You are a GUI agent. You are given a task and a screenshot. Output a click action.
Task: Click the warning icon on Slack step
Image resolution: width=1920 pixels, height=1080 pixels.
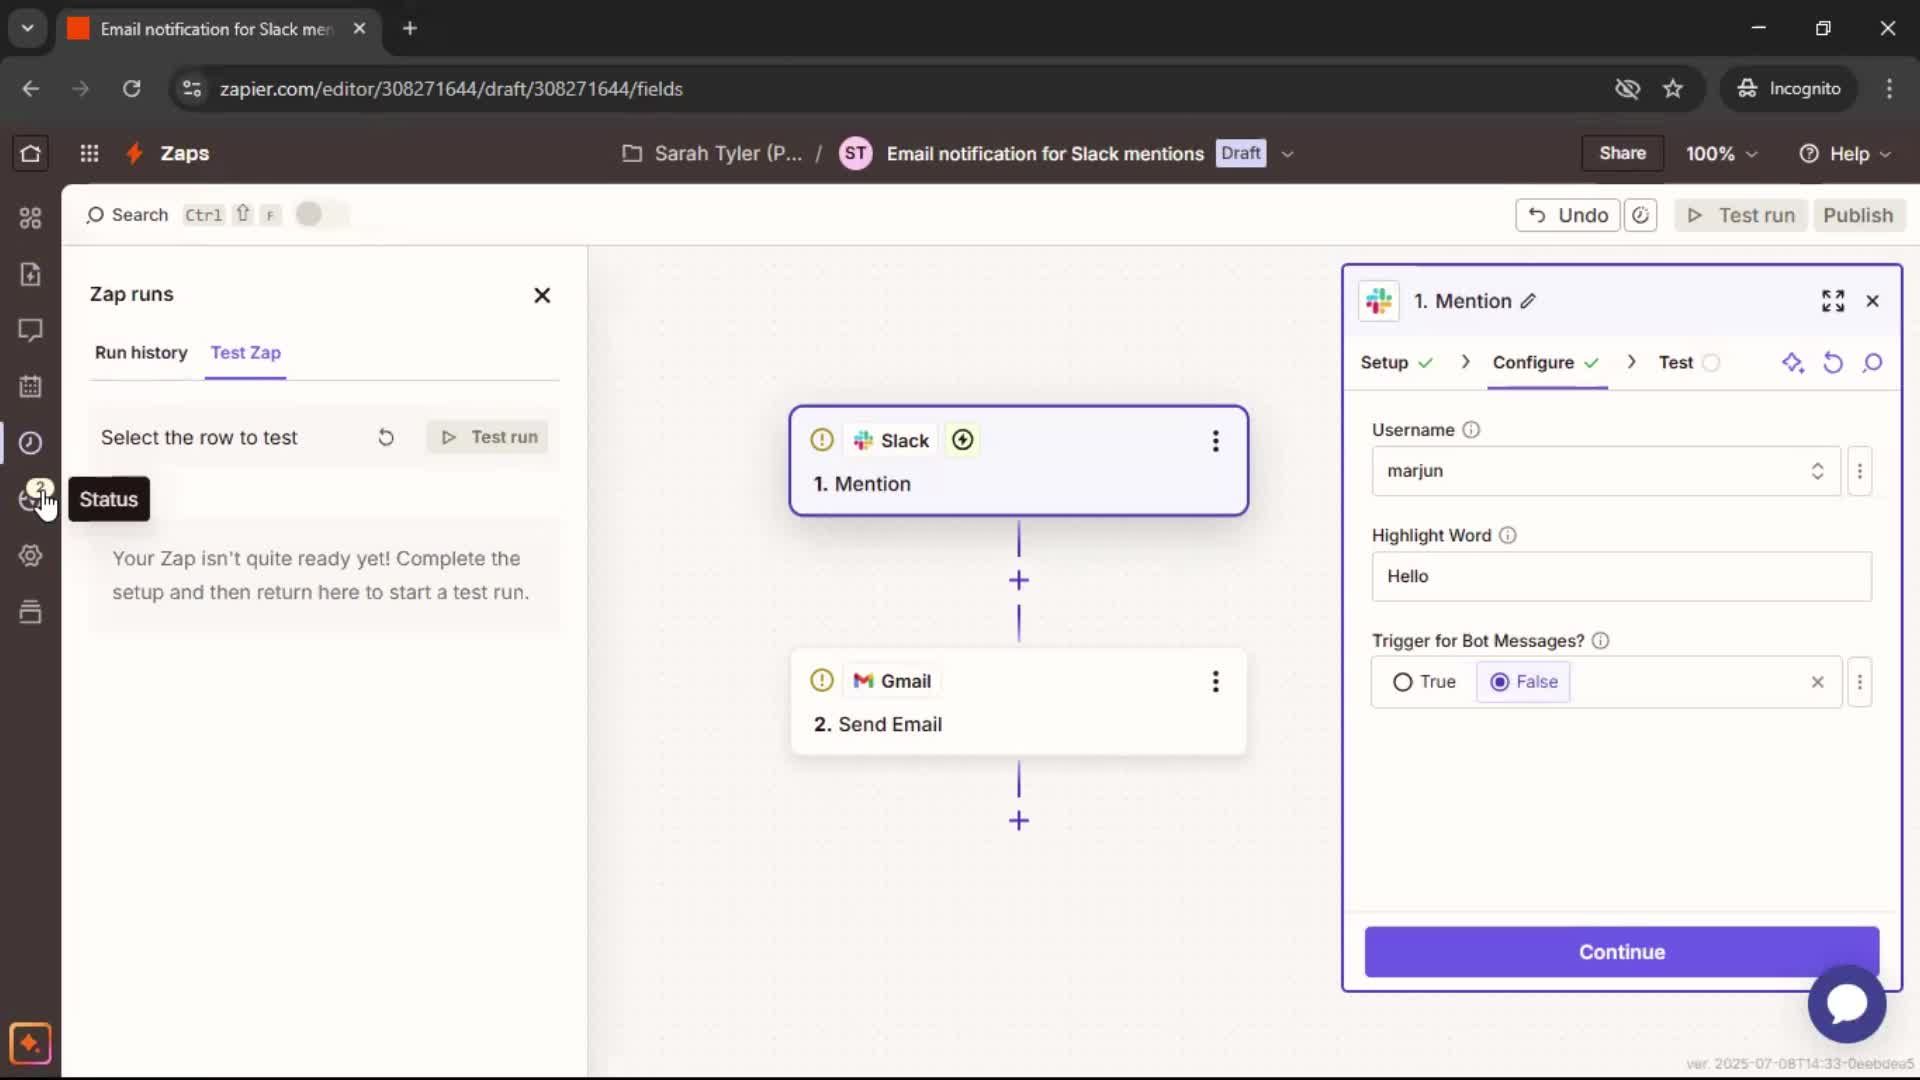pyautogui.click(x=822, y=440)
